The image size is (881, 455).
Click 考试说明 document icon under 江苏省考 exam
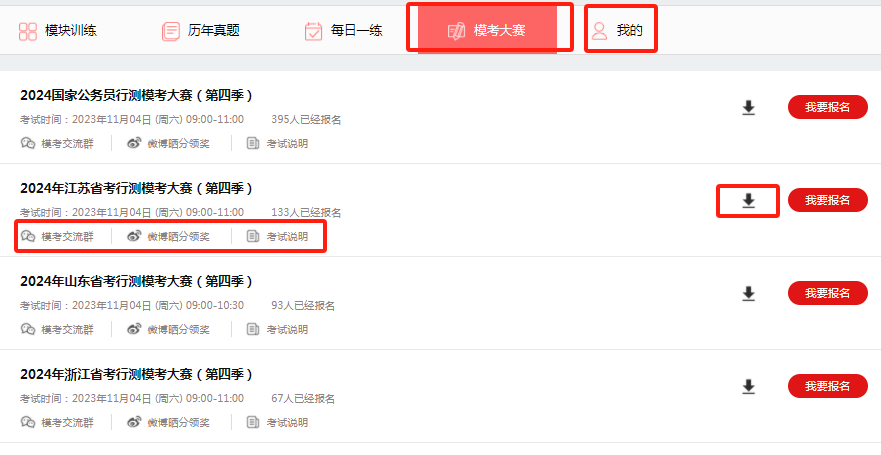(x=253, y=236)
